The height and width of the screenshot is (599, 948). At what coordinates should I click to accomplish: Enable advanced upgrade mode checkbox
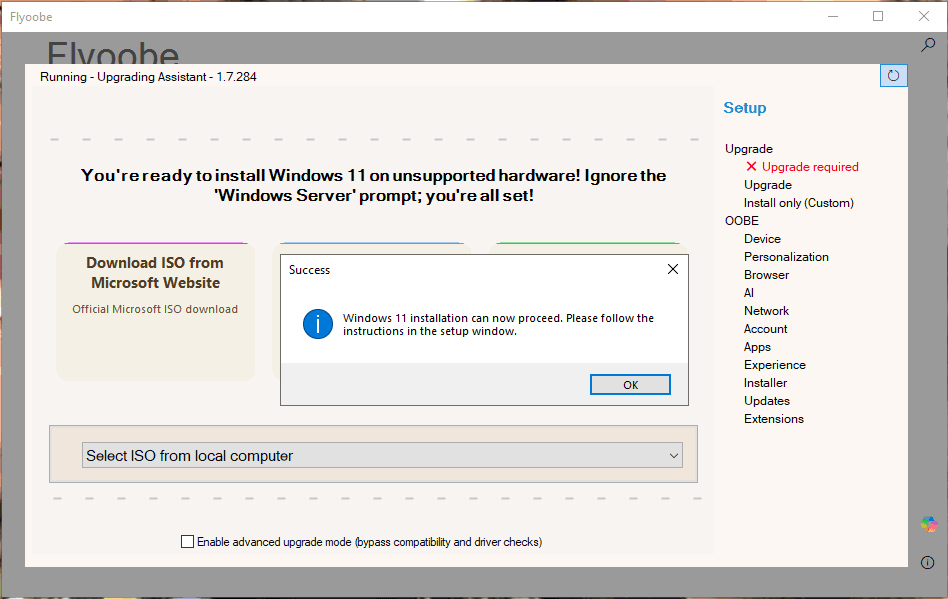(187, 542)
